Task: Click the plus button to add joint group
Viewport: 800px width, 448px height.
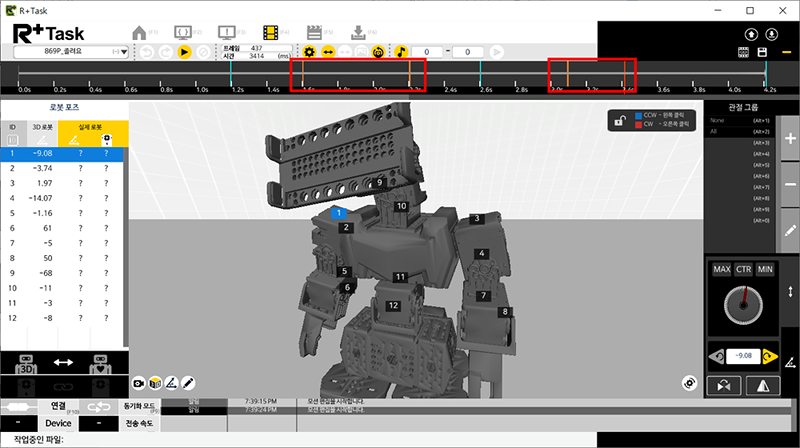Action: pyautogui.click(x=790, y=140)
